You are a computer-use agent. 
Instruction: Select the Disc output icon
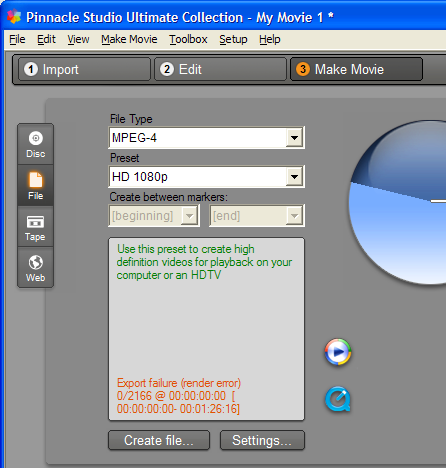click(36, 144)
